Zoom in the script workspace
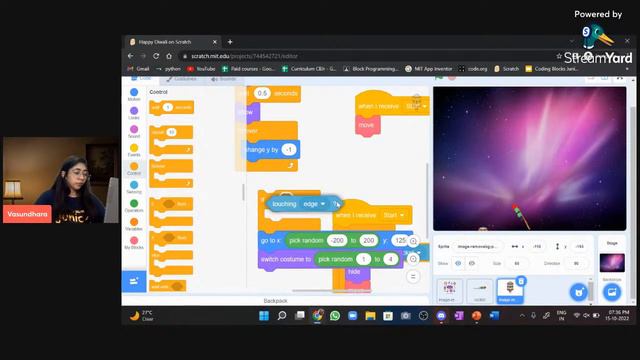 click(413, 241)
